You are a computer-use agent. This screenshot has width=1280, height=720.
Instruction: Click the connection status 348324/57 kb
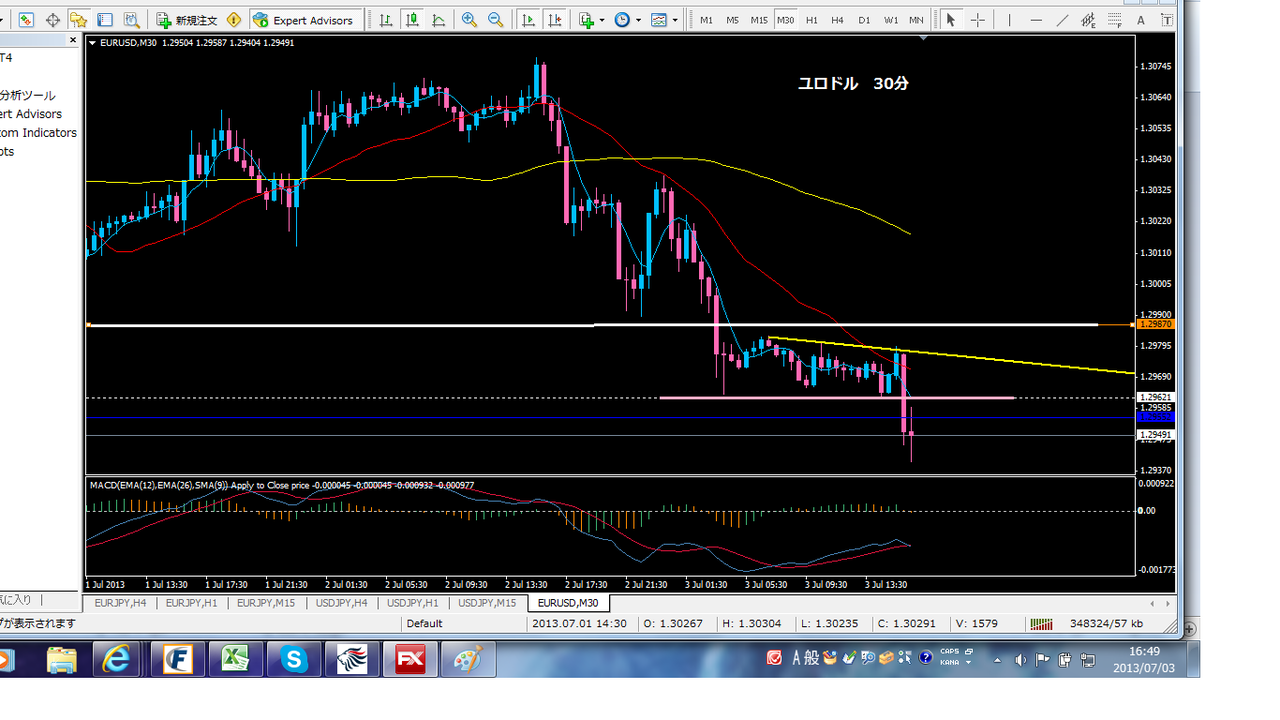click(x=1106, y=624)
